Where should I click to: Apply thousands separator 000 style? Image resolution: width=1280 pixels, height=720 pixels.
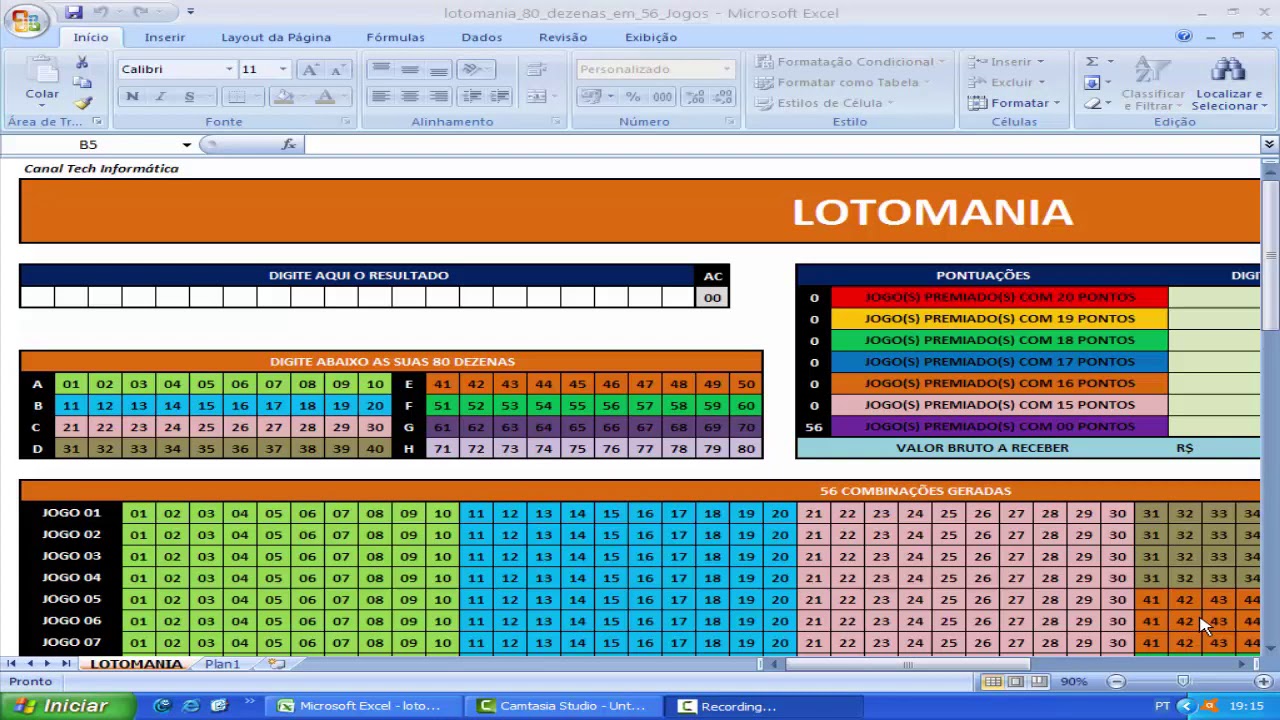click(662, 97)
